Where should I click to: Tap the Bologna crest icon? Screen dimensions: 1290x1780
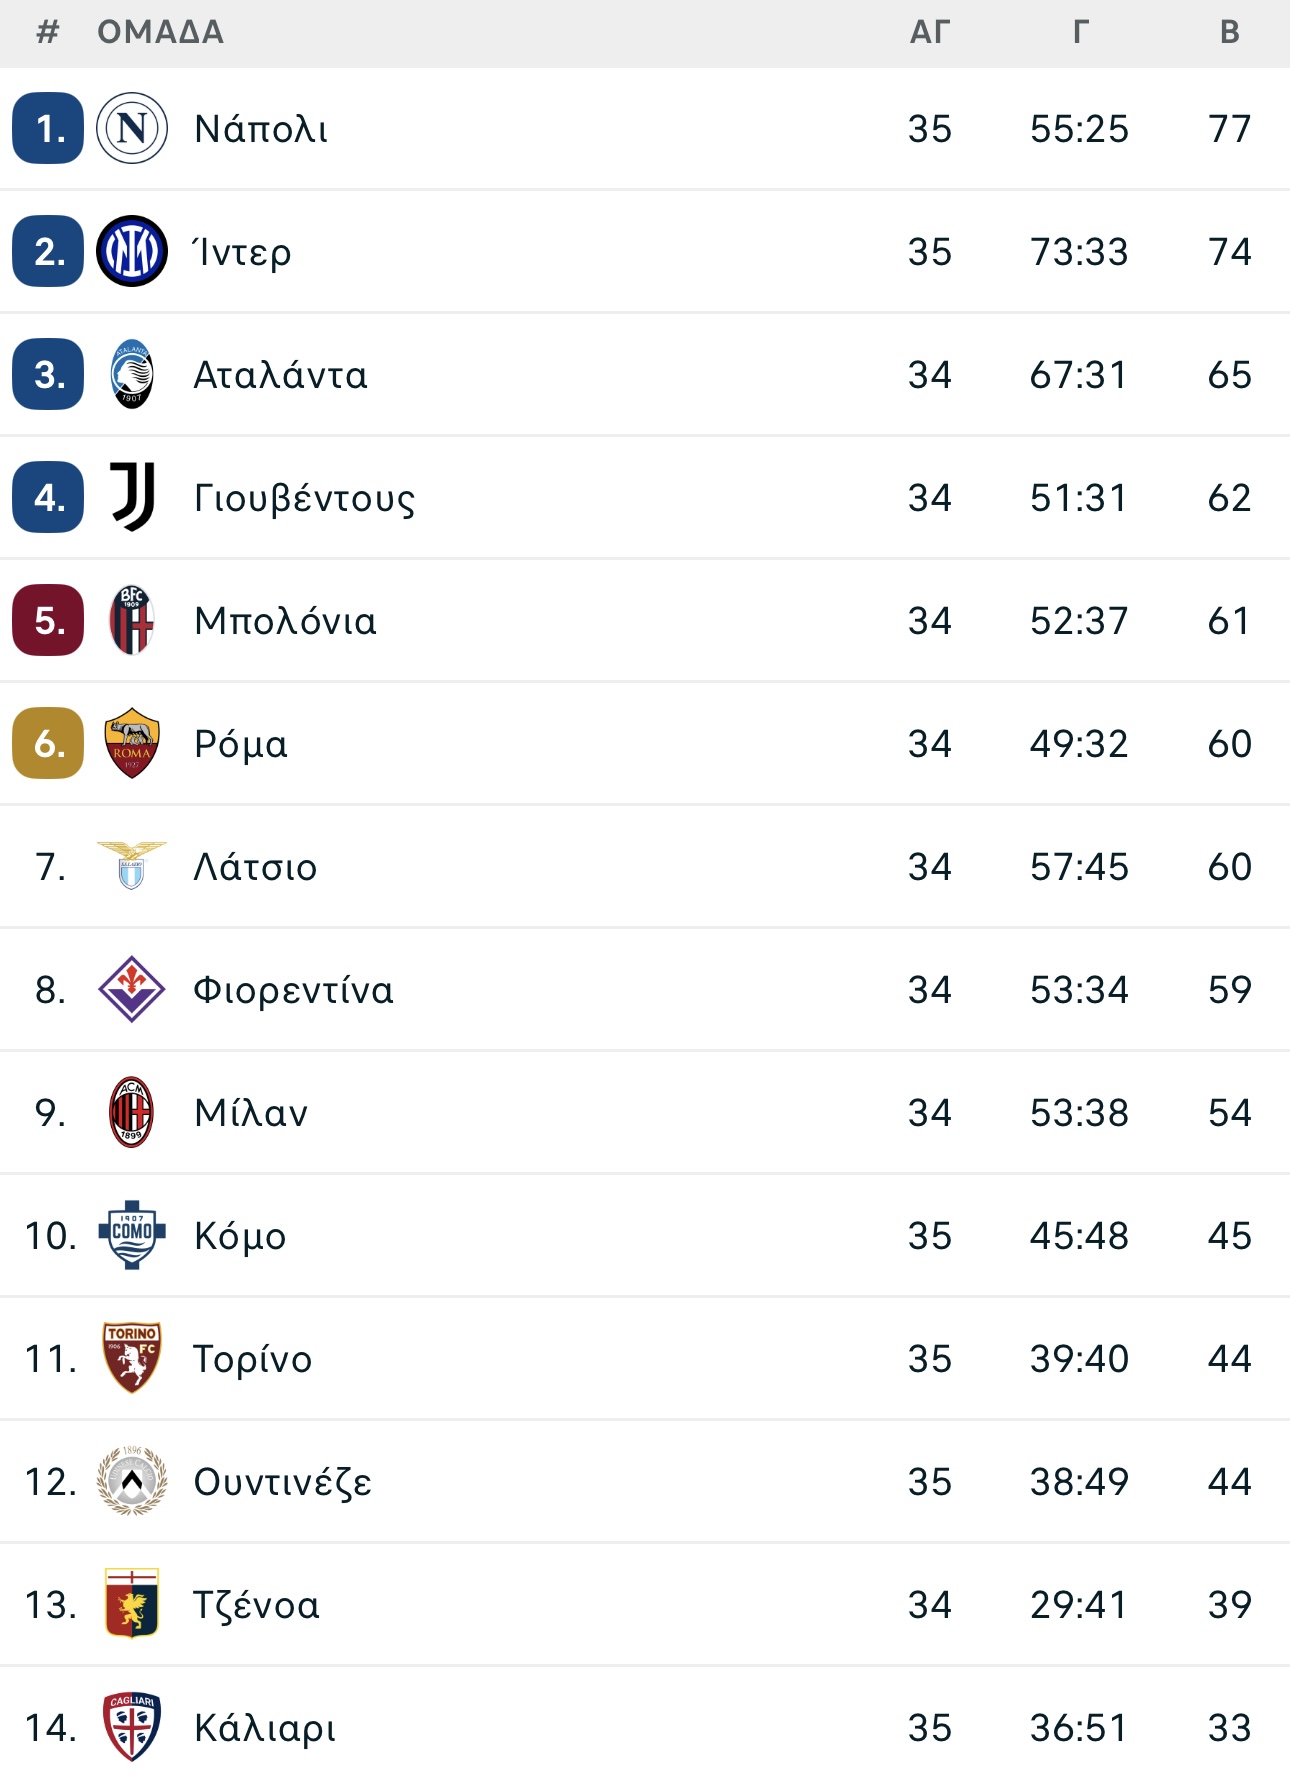pyautogui.click(x=132, y=620)
